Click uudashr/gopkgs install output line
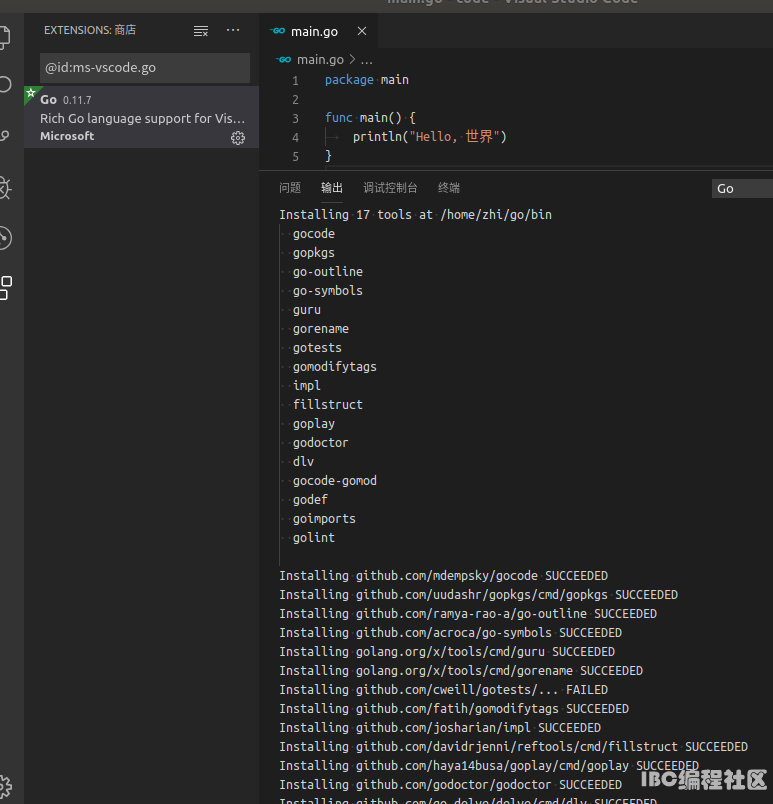 click(x=478, y=595)
